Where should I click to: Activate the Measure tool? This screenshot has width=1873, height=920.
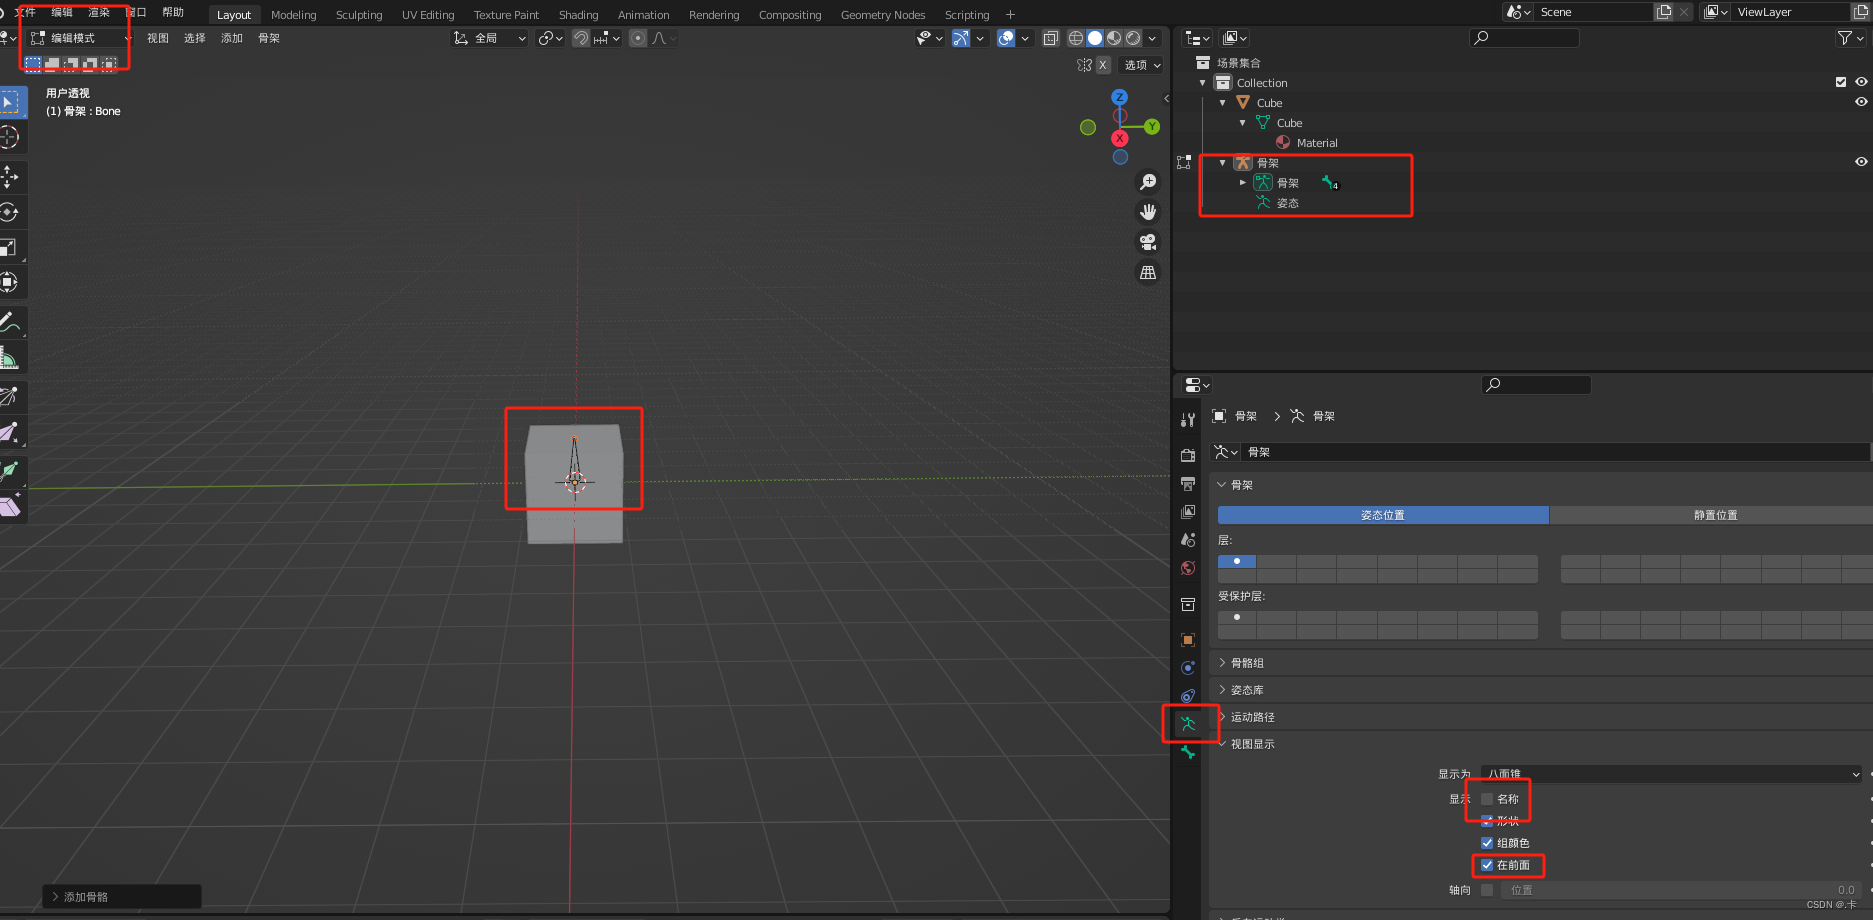pyautogui.click(x=10, y=357)
